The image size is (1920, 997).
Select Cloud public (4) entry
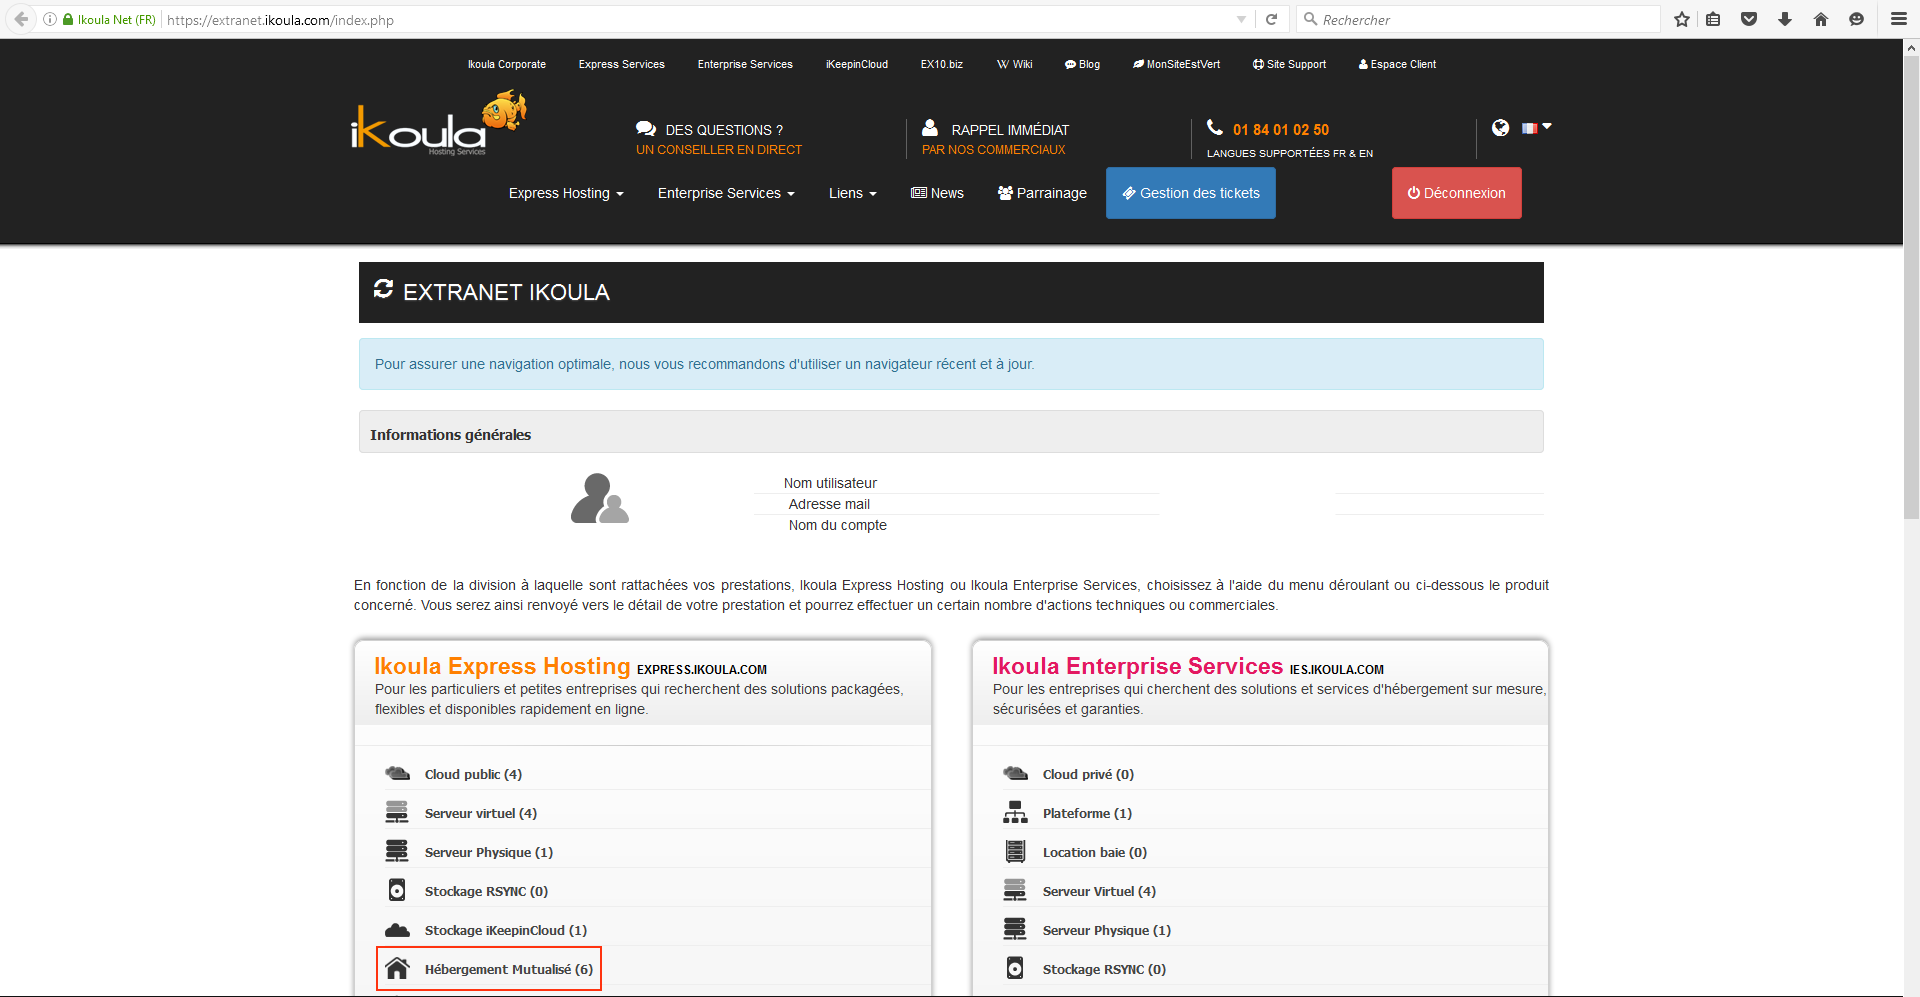[x=472, y=774]
